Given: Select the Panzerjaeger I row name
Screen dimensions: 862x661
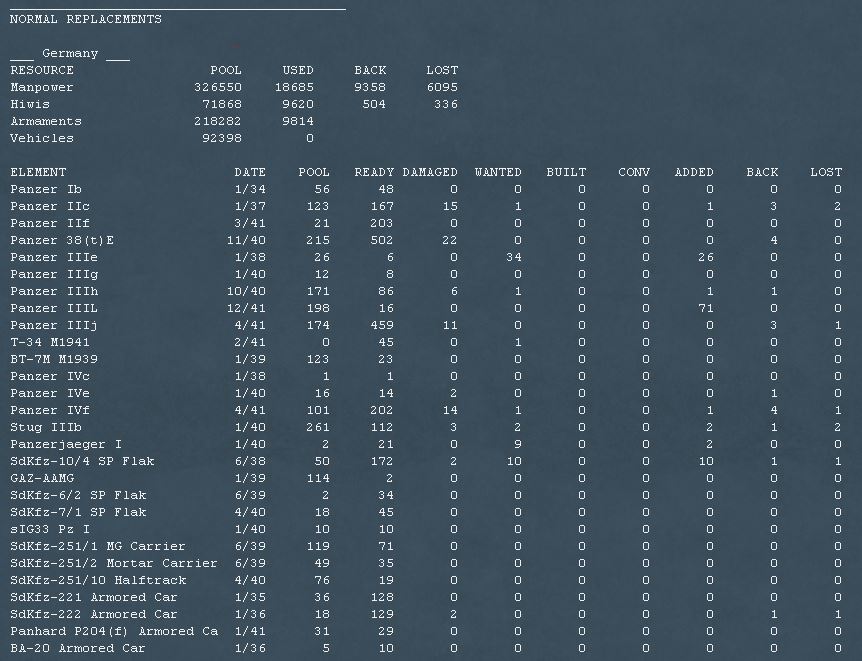Looking at the screenshot, I should [x=66, y=444].
